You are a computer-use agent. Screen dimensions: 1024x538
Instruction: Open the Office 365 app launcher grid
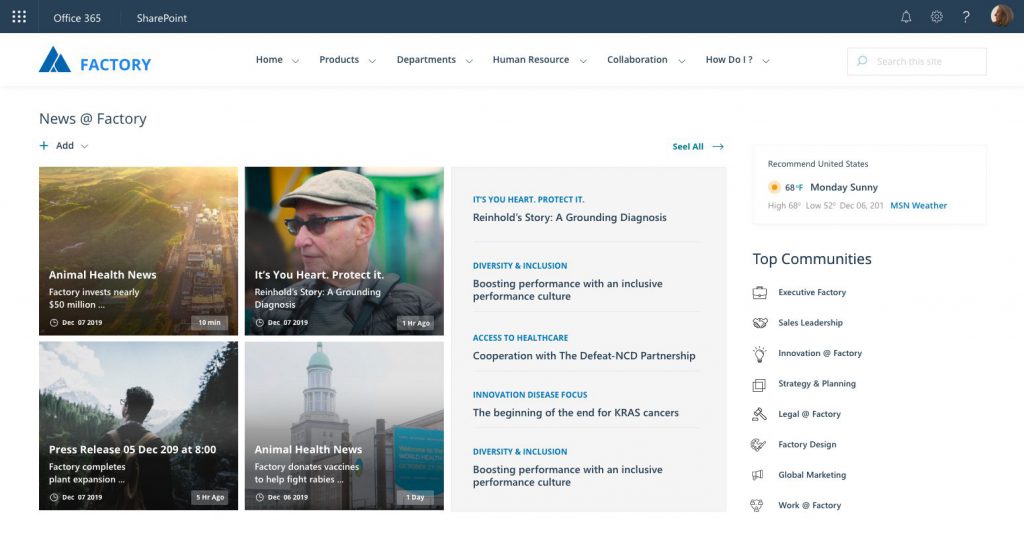point(19,17)
